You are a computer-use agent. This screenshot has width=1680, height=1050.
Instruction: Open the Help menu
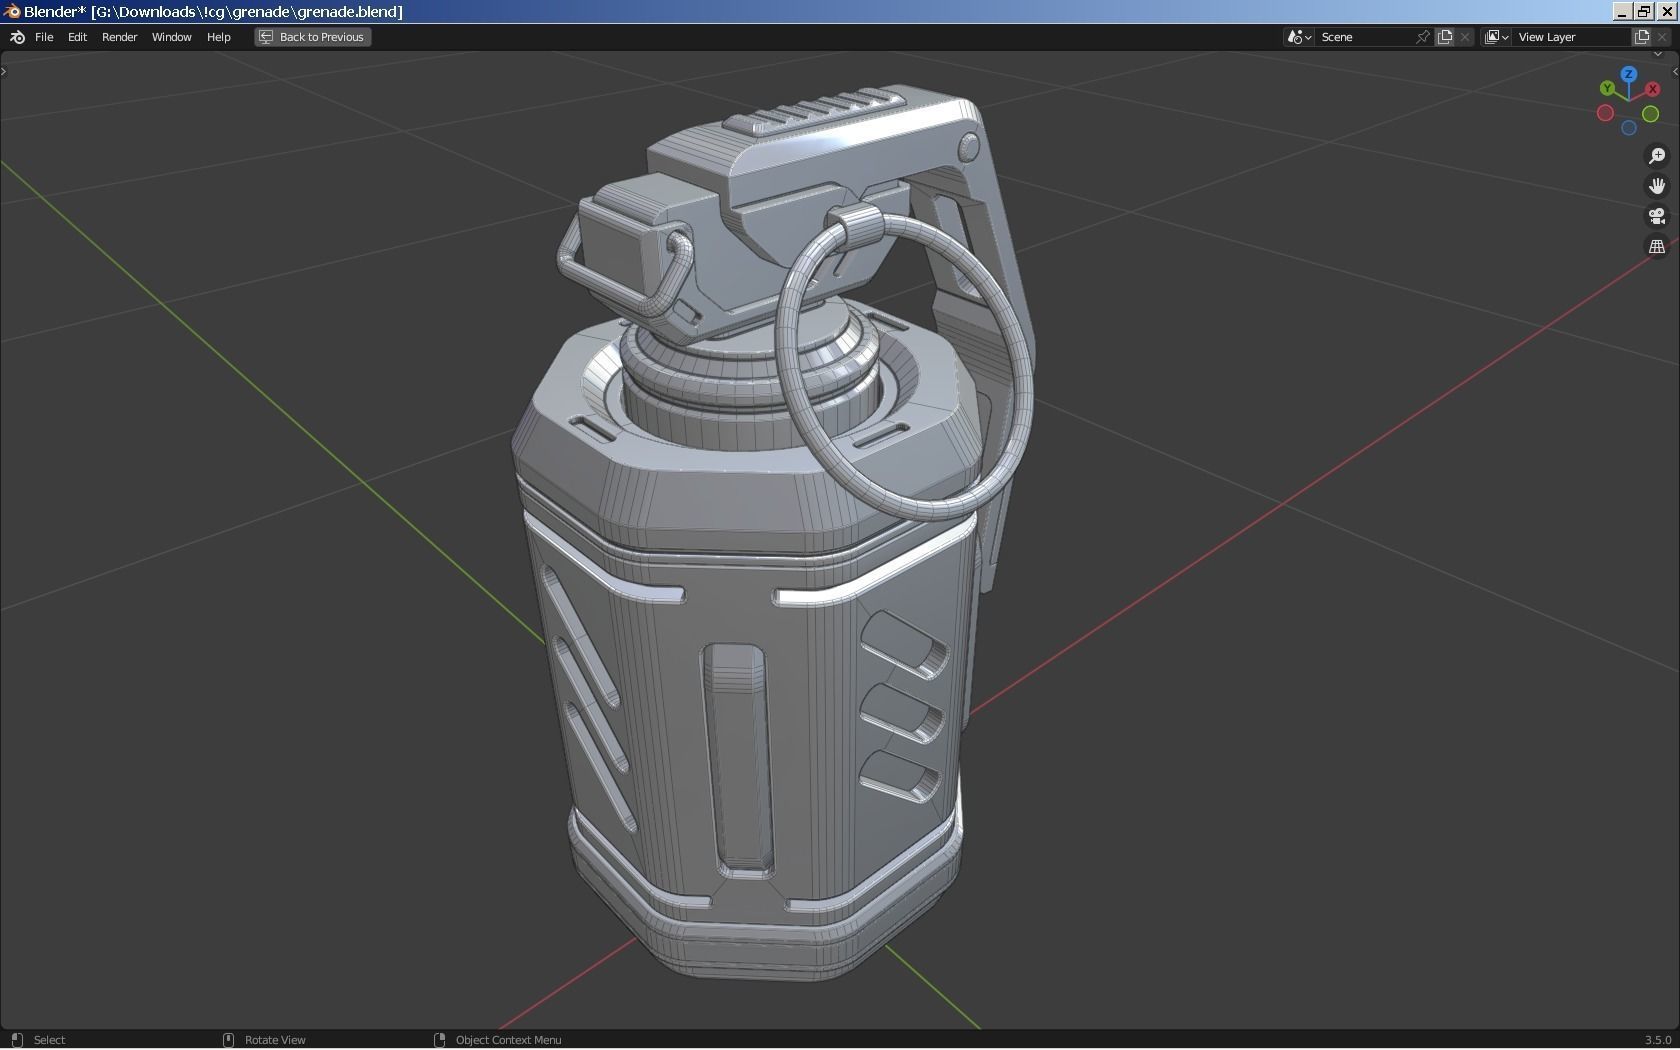point(218,37)
